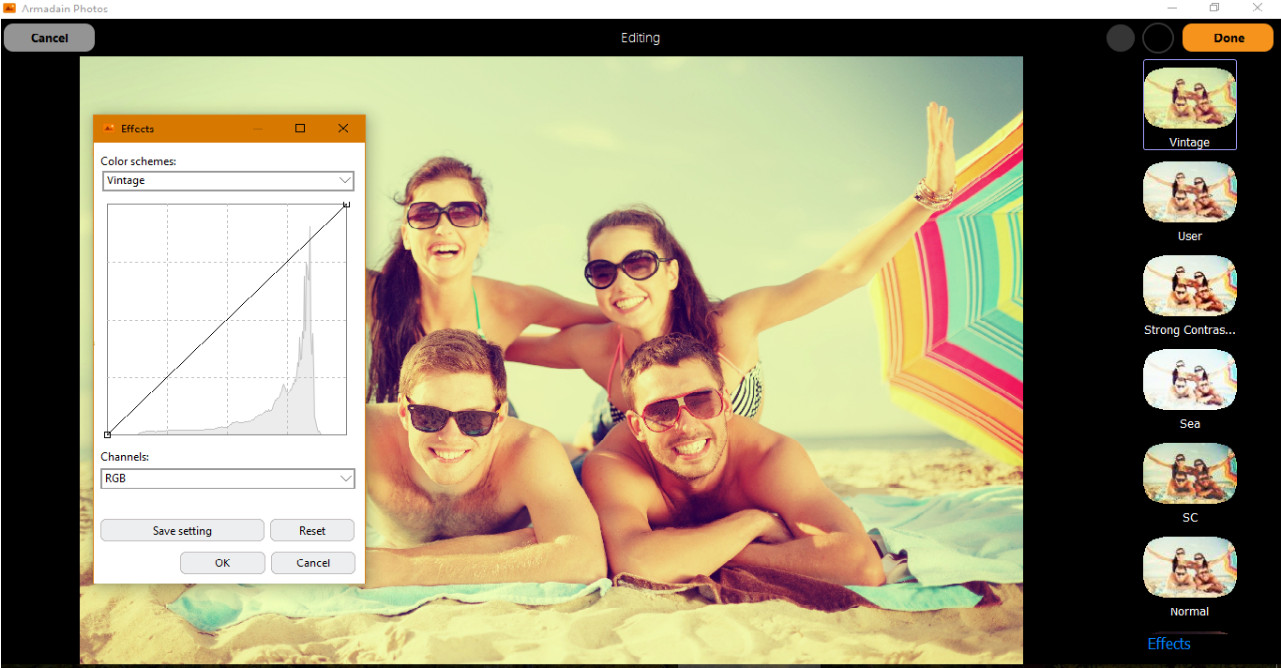Apply the Normal effect thumbnail
This screenshot has width=1281, height=668.
[1189, 568]
